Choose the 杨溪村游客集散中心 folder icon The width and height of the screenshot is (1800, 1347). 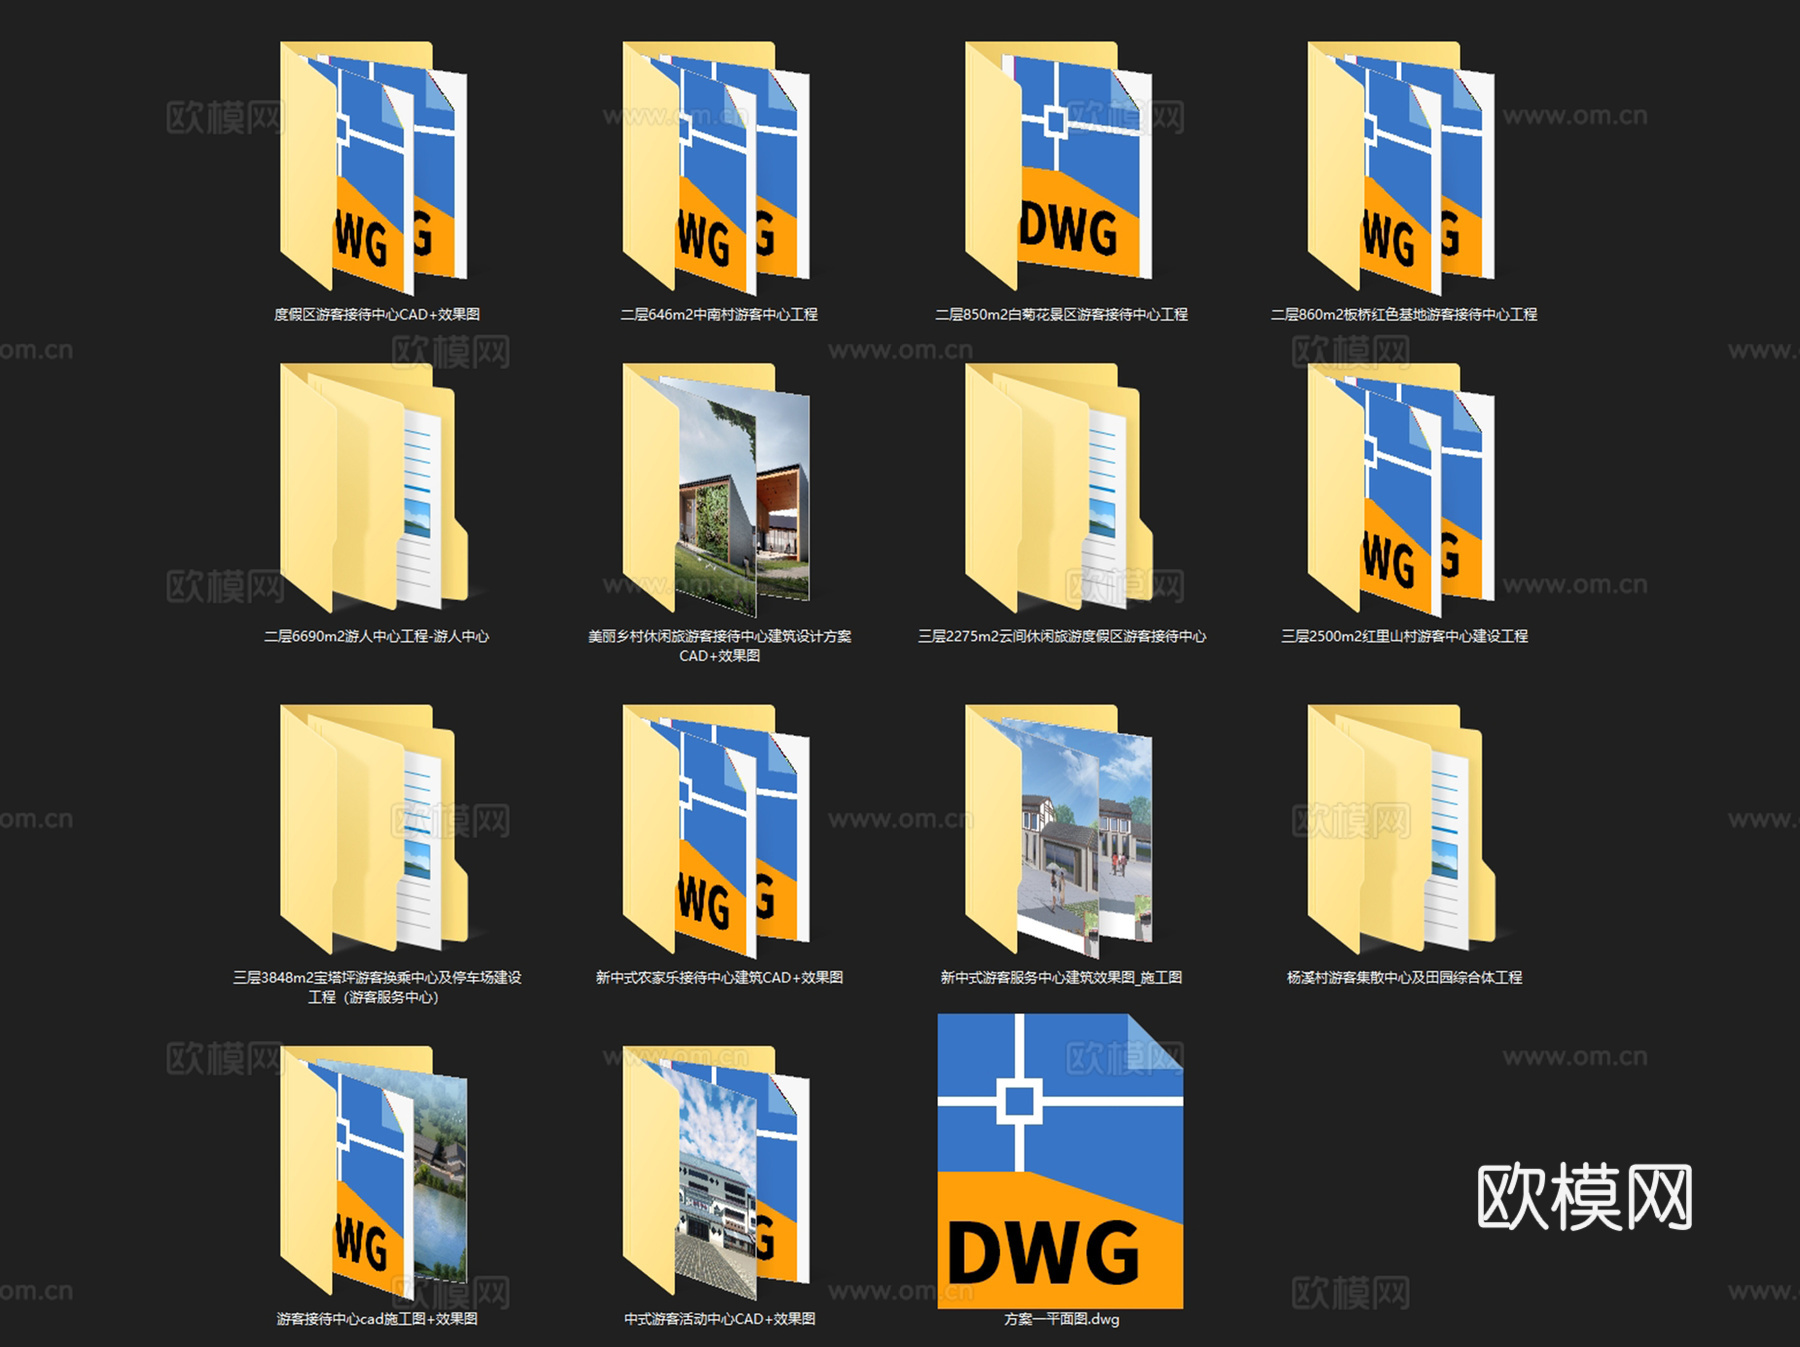tap(1402, 830)
